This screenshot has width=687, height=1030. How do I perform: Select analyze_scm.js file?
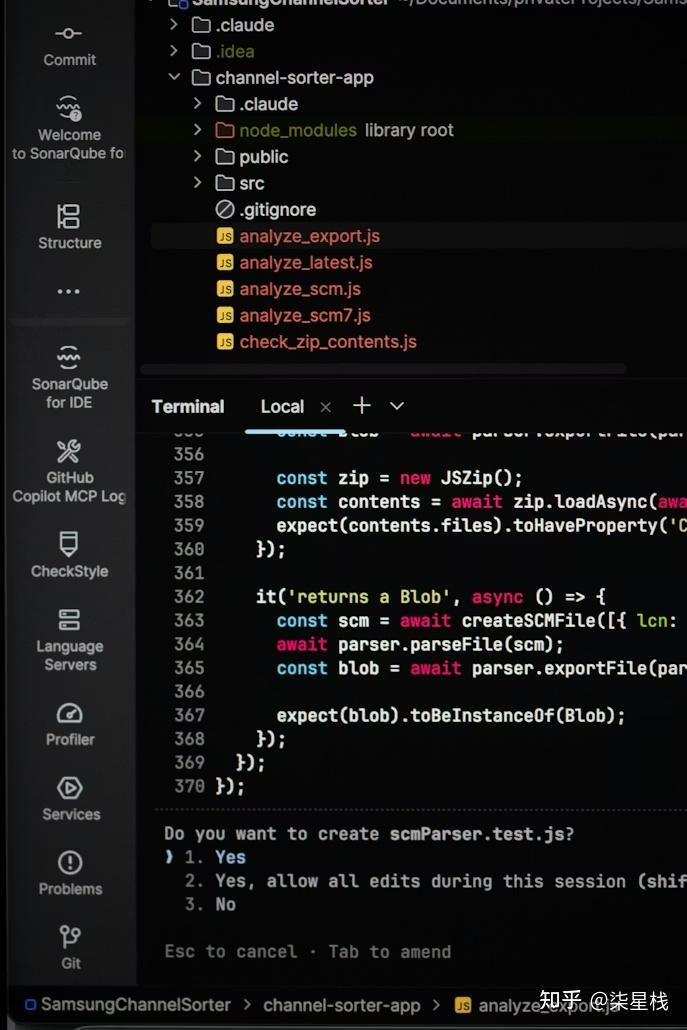tap(288, 289)
